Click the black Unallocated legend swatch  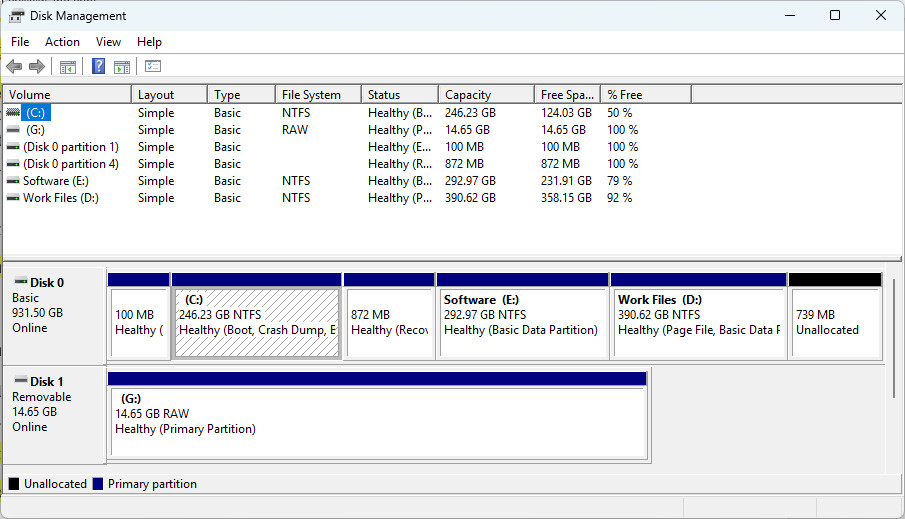14,484
